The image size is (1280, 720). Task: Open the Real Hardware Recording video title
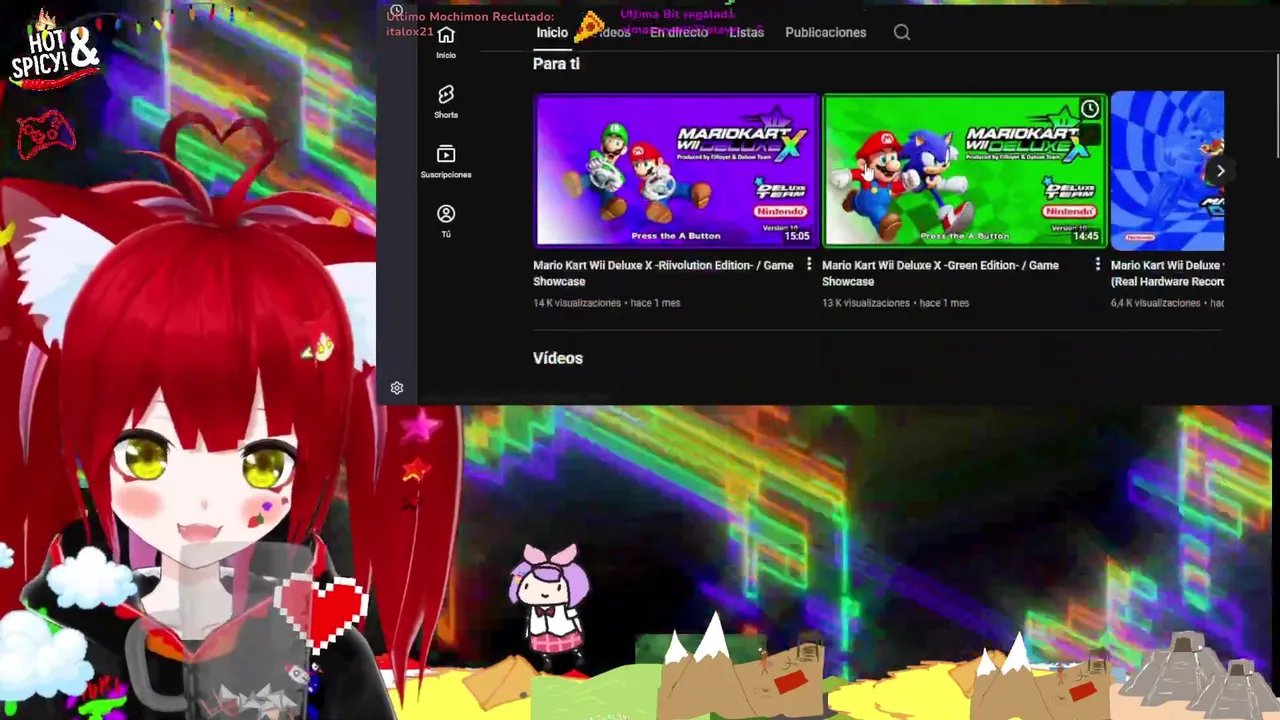pyautogui.click(x=1167, y=273)
